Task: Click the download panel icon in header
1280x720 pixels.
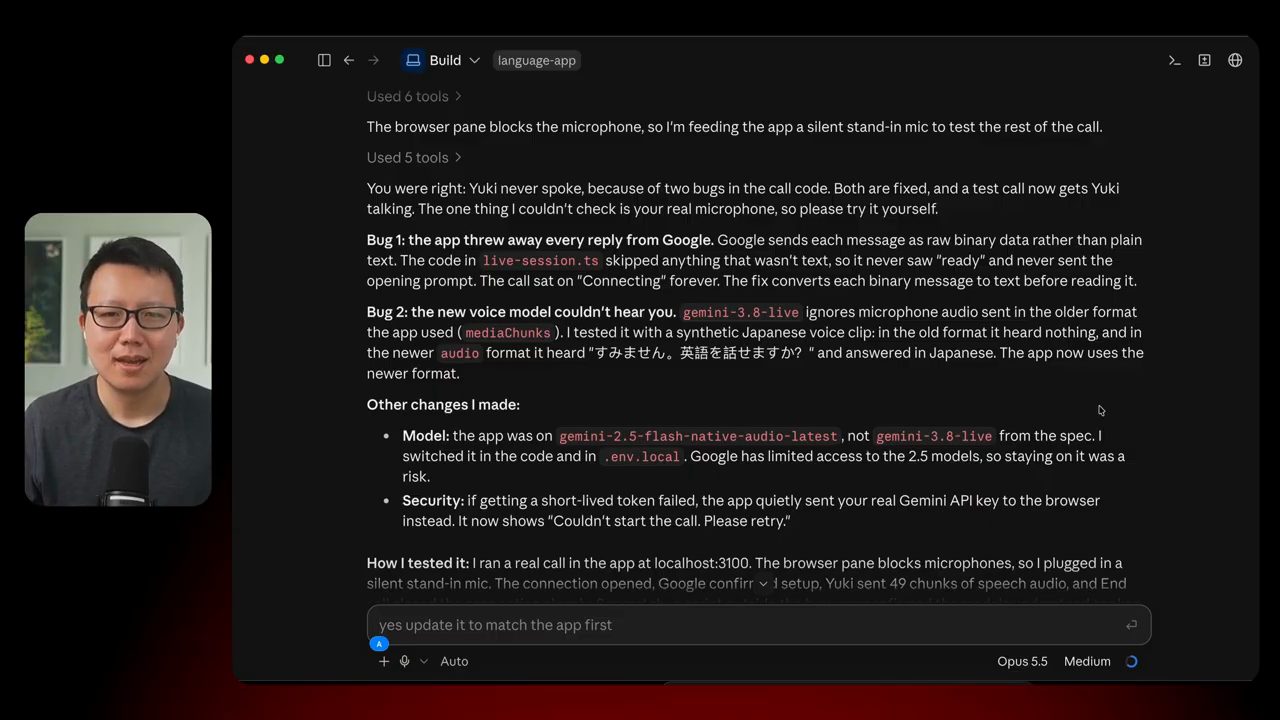Action: [x=1205, y=60]
